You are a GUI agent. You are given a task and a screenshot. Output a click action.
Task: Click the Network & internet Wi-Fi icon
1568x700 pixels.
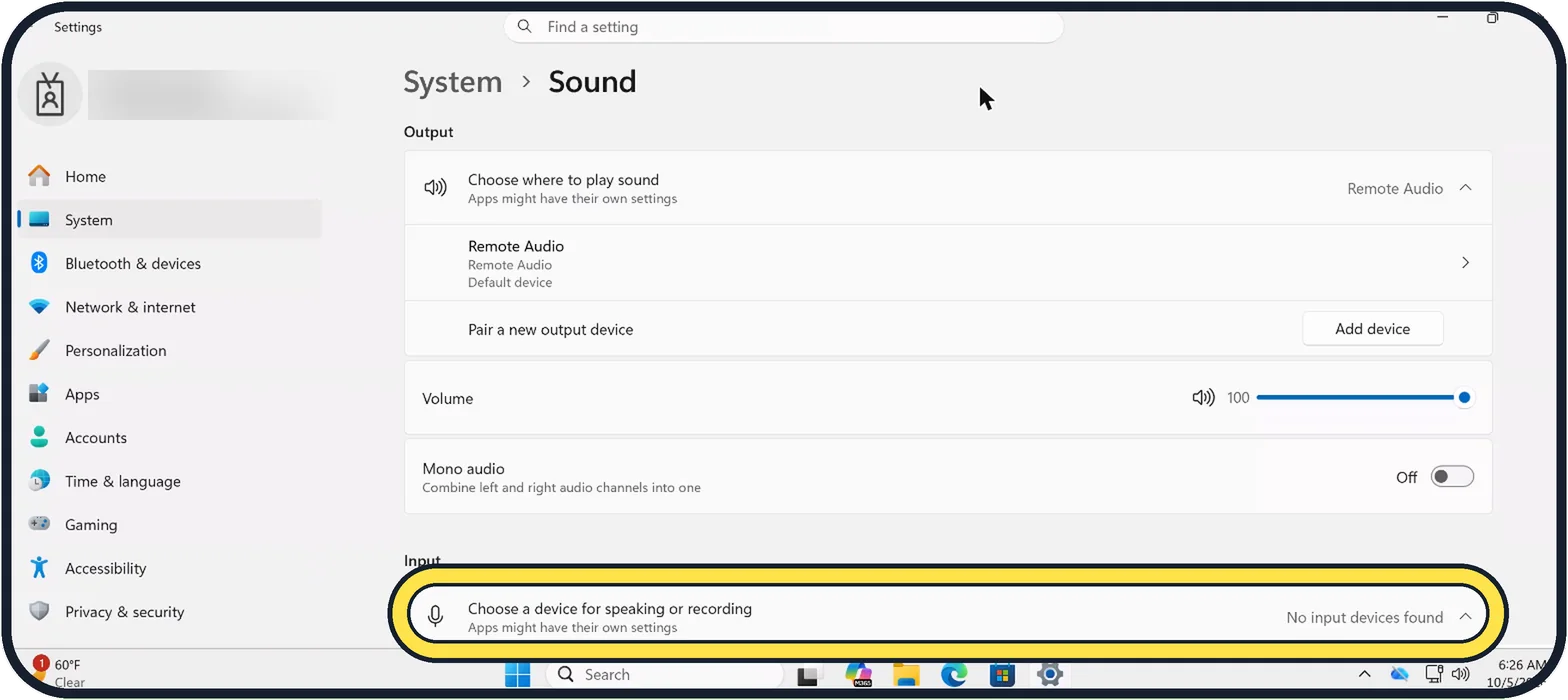click(x=39, y=307)
